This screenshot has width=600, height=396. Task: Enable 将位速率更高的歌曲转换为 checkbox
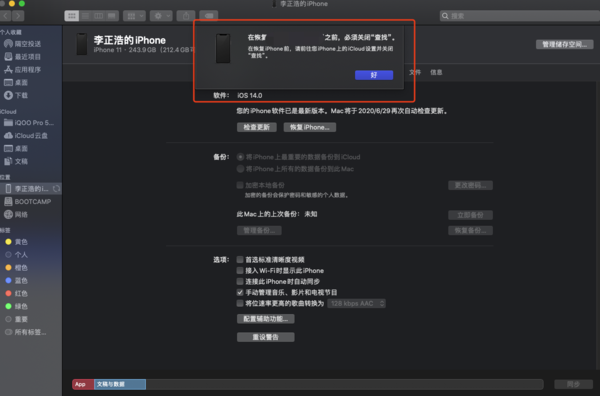point(240,303)
